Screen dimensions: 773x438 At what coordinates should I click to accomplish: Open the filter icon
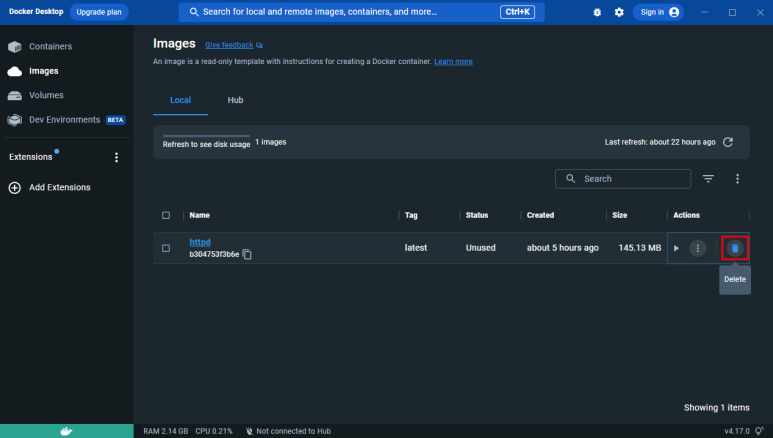pyautogui.click(x=708, y=179)
